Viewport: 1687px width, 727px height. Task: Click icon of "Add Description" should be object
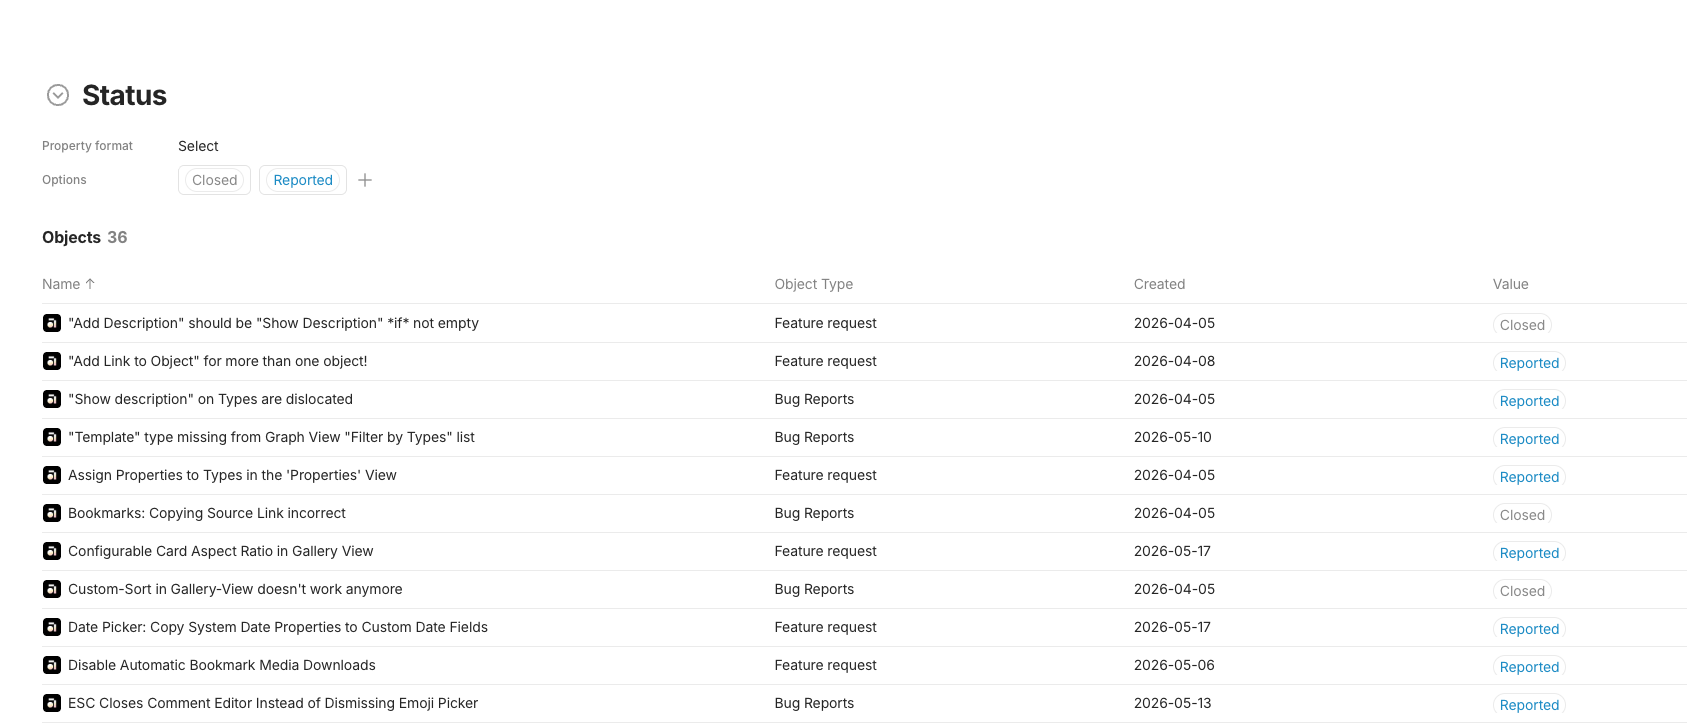tap(52, 323)
